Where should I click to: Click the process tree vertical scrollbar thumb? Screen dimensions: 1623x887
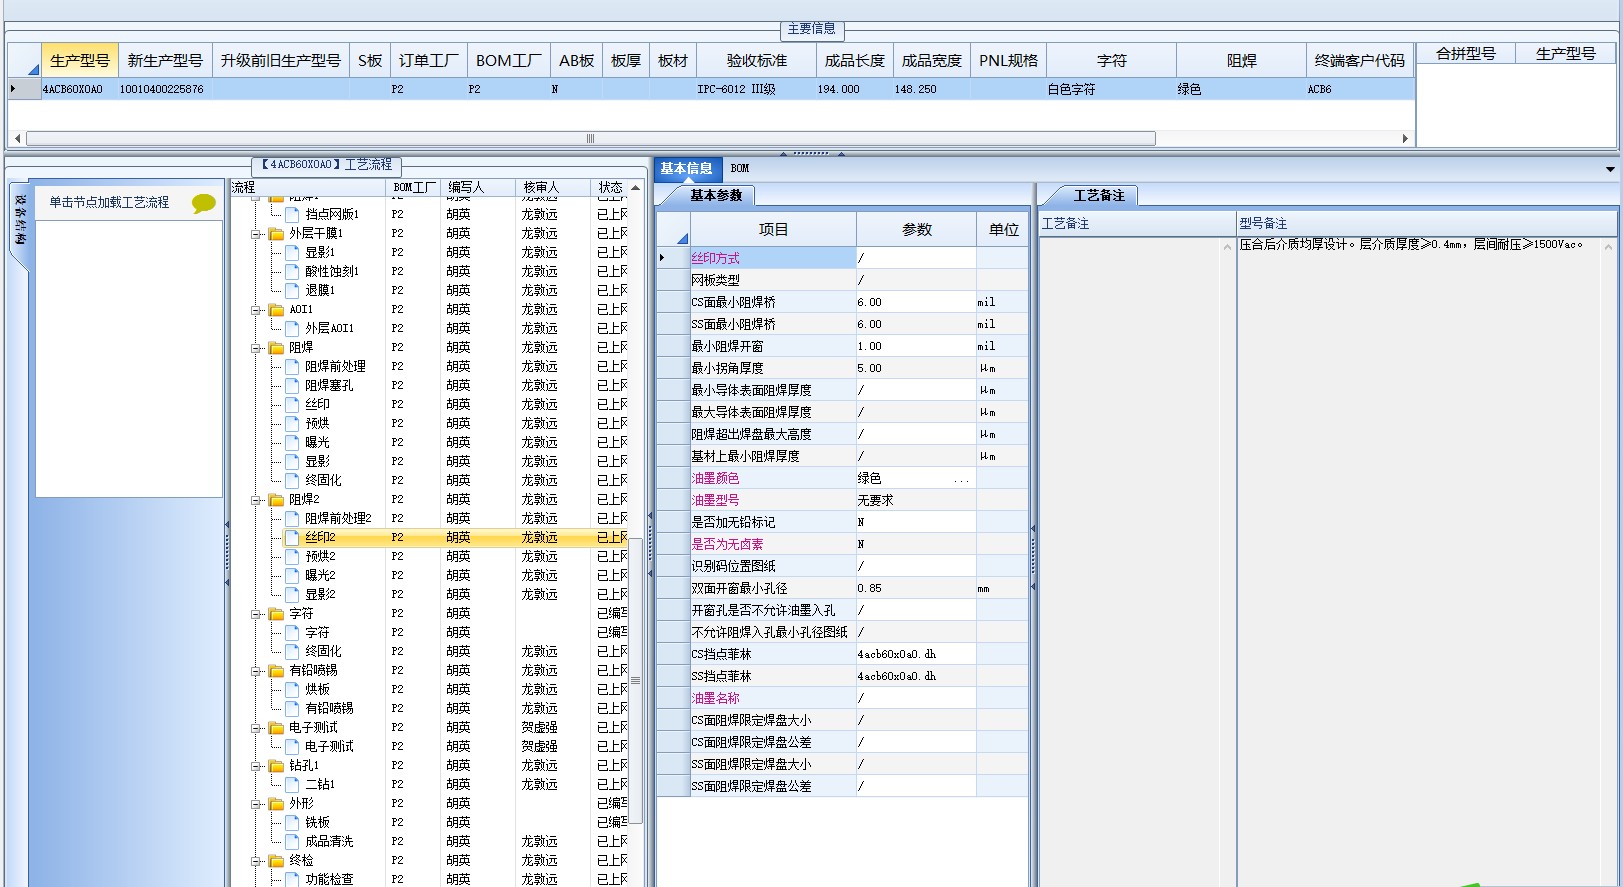(x=636, y=680)
